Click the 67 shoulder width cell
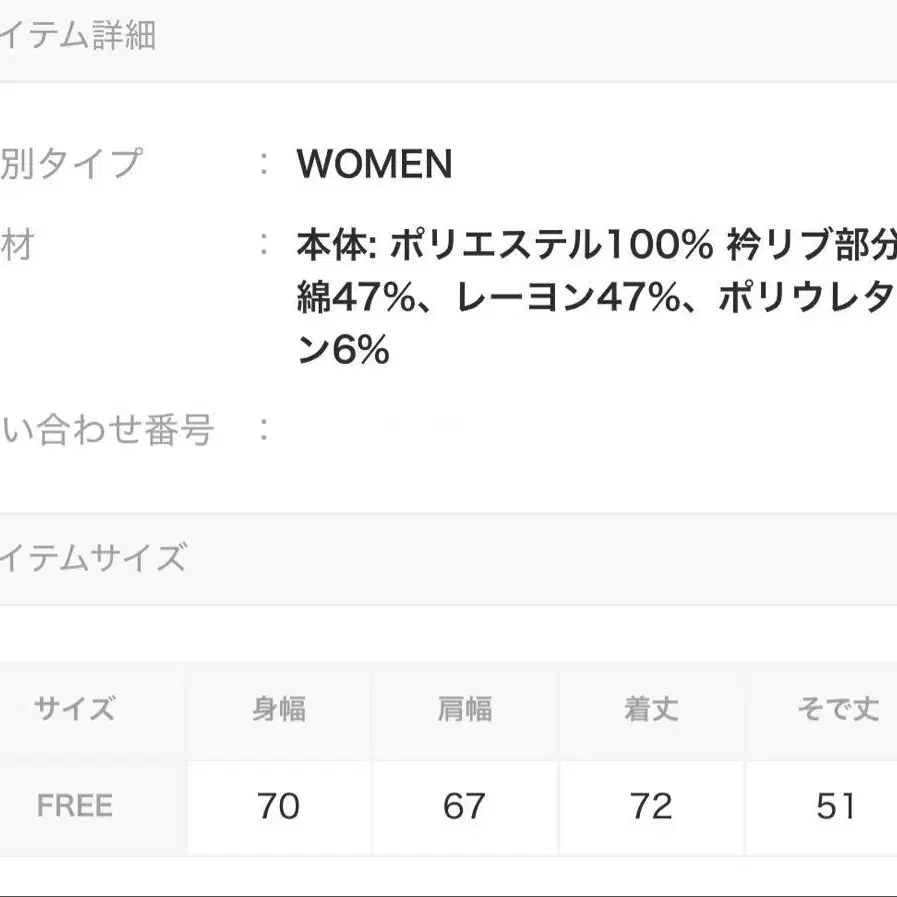 click(464, 805)
